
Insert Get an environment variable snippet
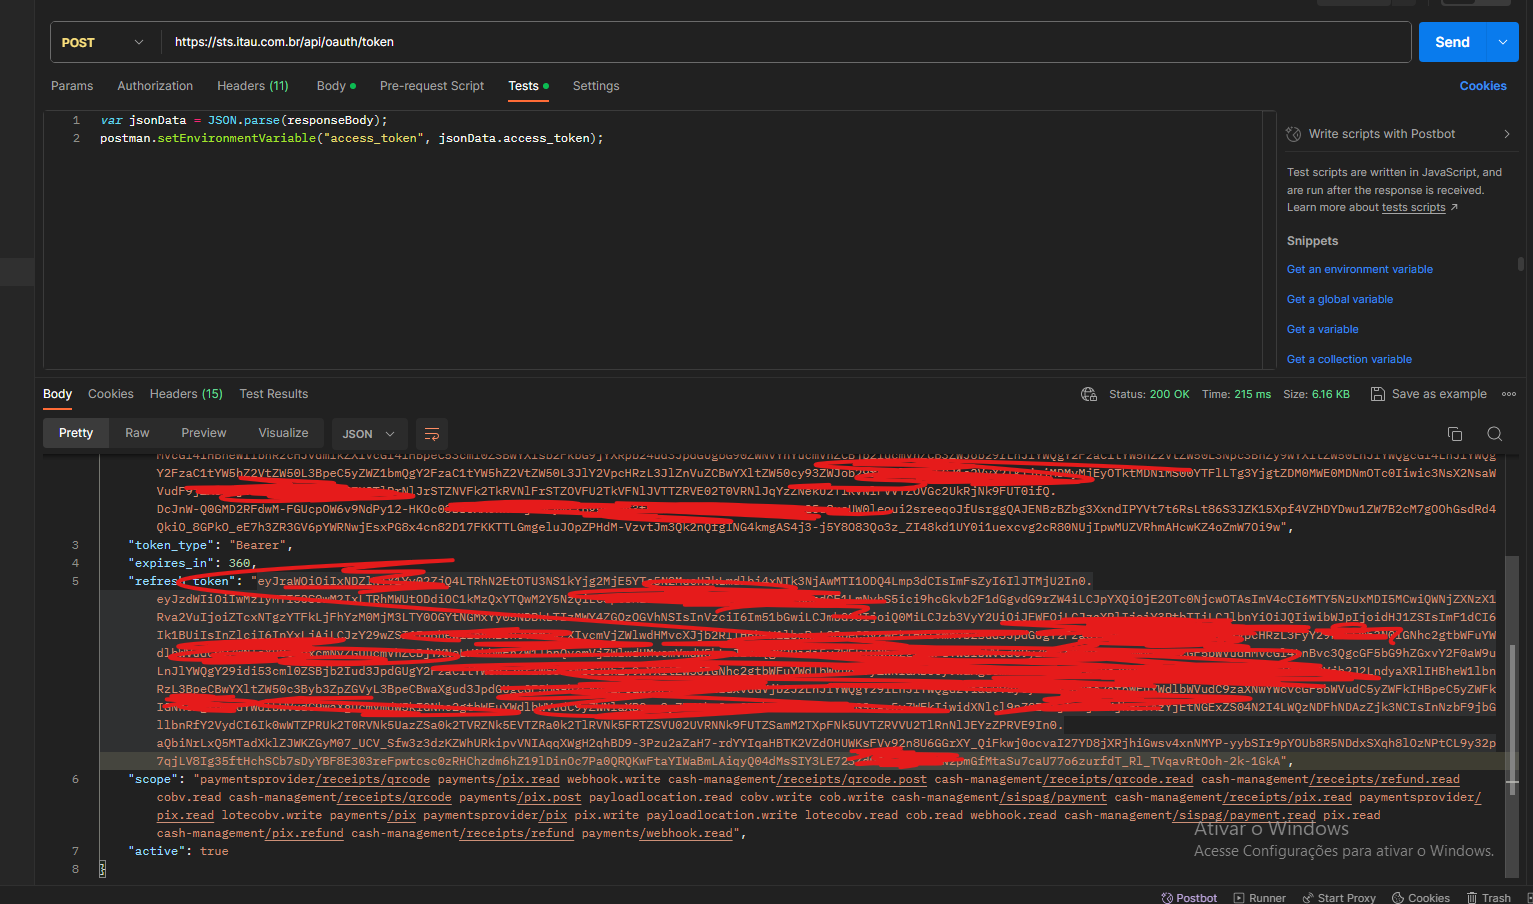pos(1359,269)
